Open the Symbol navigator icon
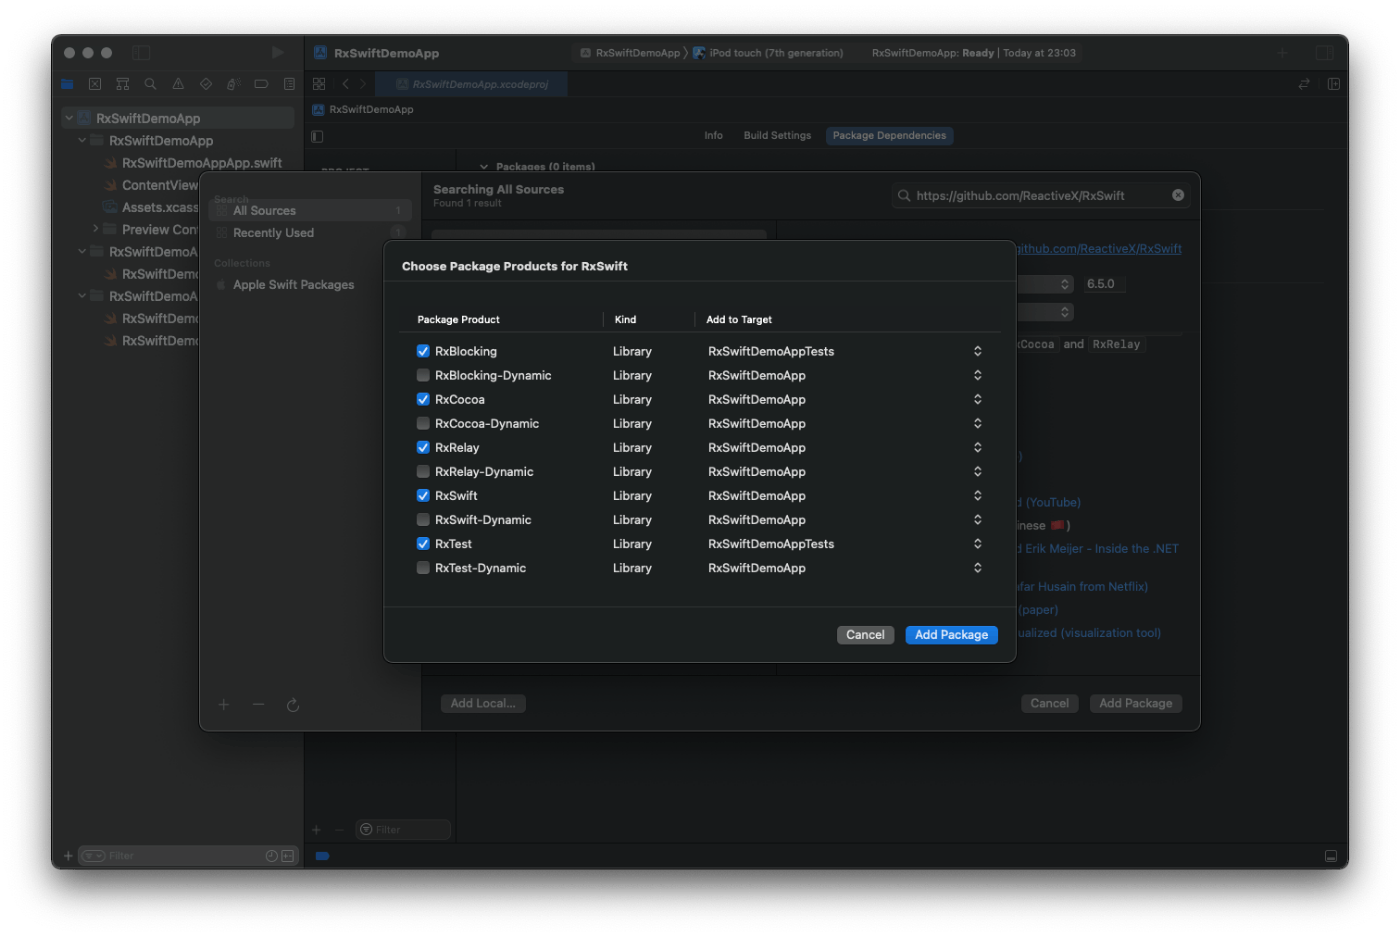Image resolution: width=1400 pixels, height=937 pixels. click(x=123, y=85)
